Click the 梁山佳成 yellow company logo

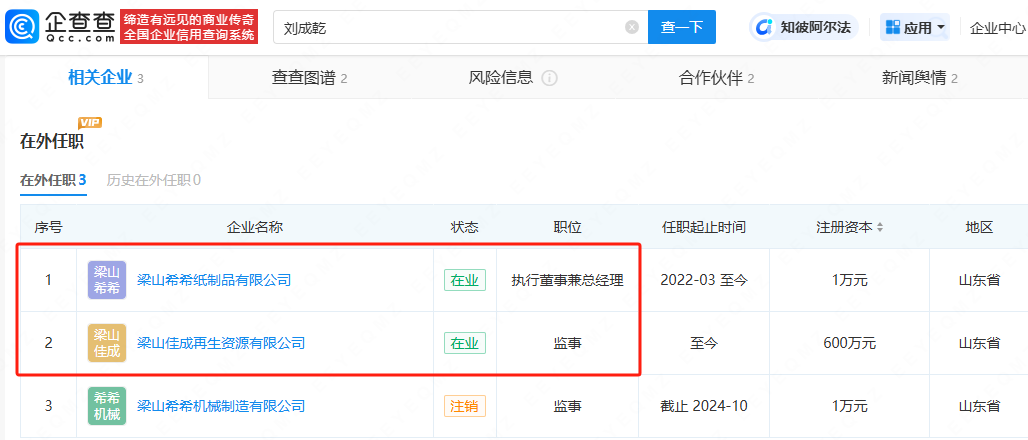(107, 343)
